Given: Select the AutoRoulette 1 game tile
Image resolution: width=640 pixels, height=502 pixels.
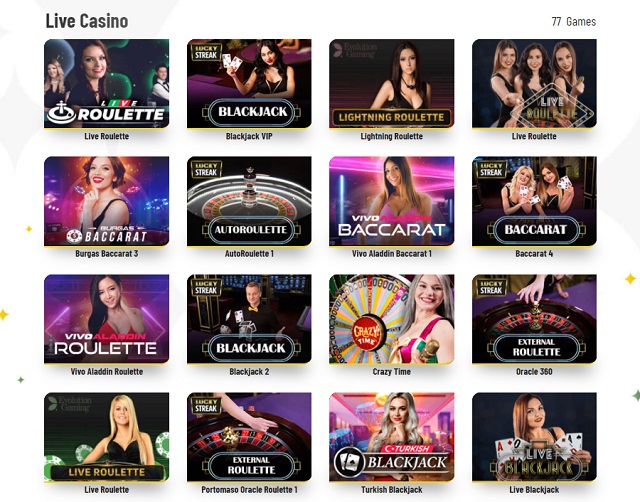Looking at the screenshot, I should click(x=249, y=202).
